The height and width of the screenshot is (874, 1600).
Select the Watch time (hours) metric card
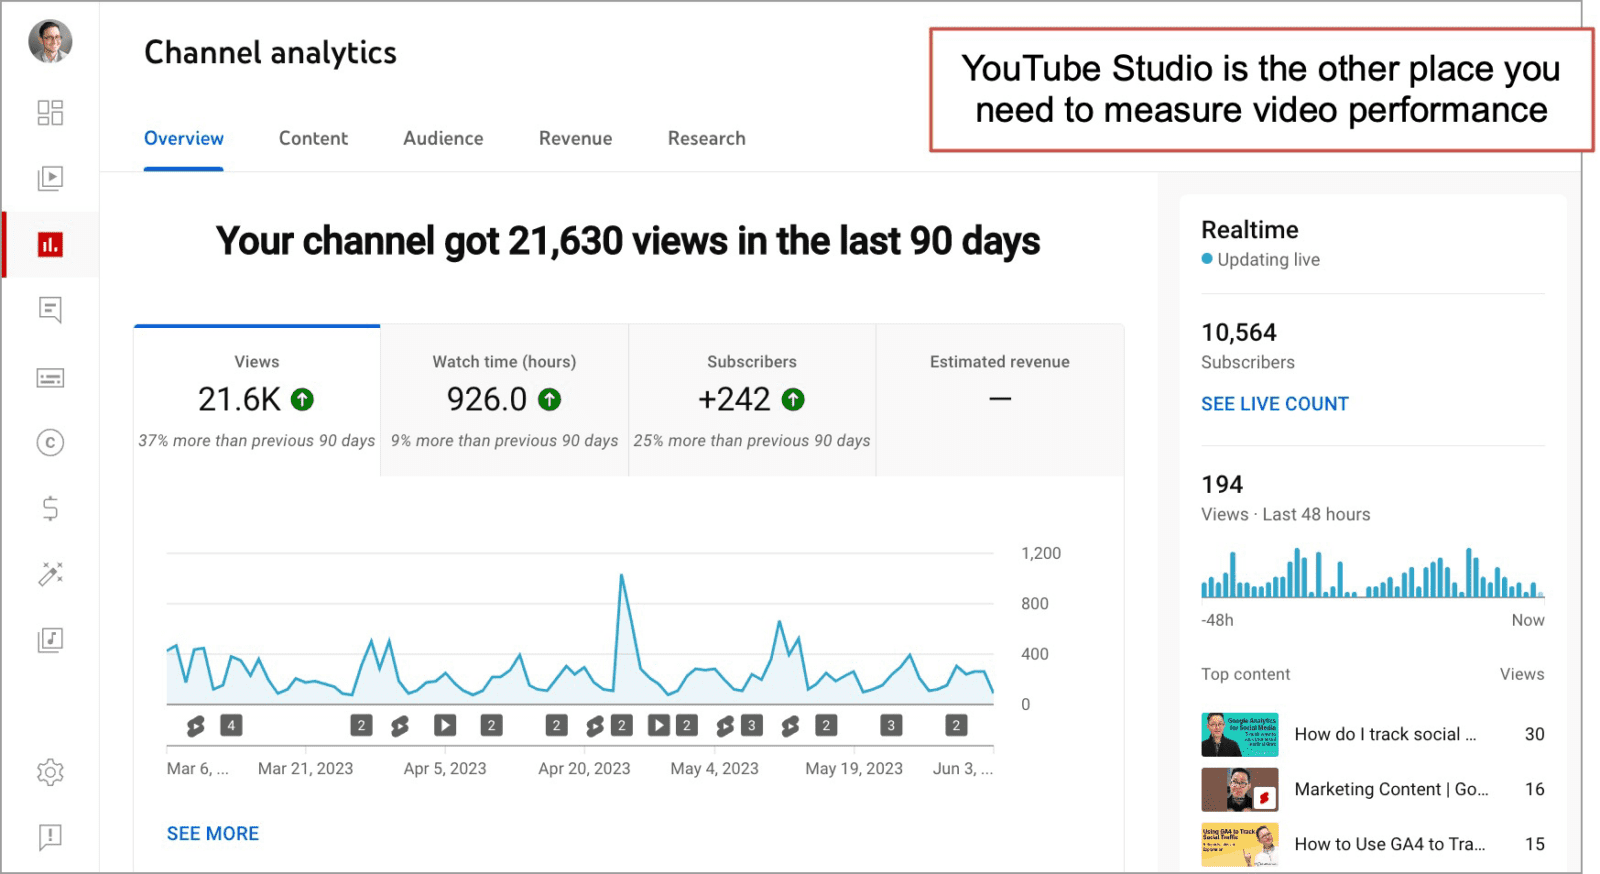point(504,400)
